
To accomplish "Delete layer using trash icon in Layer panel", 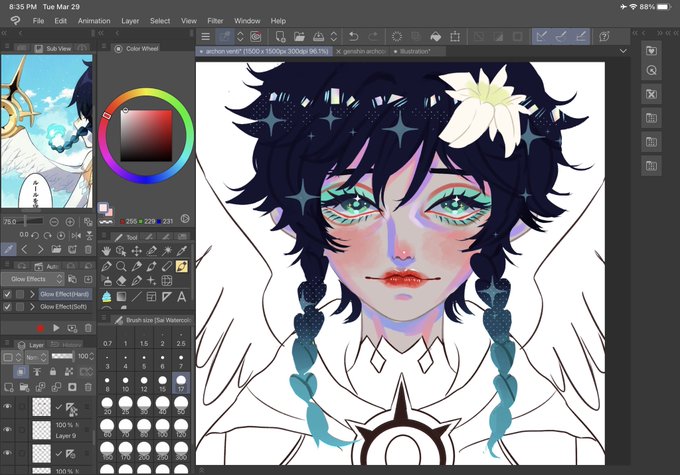I will point(88,387).
